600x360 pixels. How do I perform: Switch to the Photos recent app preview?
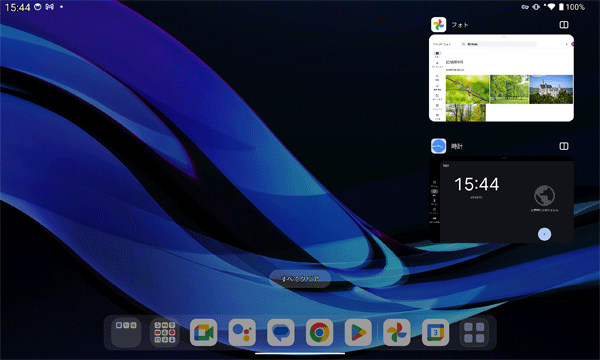click(501, 78)
